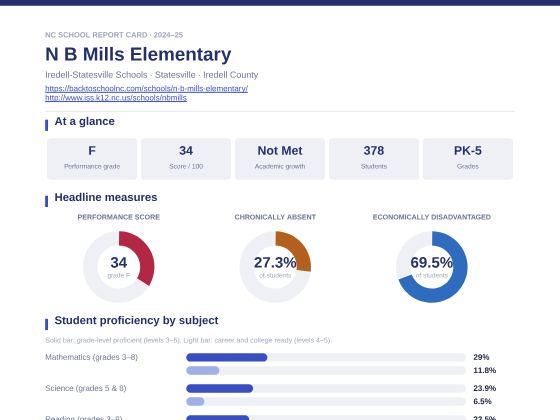This screenshot has height=420, width=560.
Task: Select the 34 Score / 100 card
Action: click(x=186, y=159)
